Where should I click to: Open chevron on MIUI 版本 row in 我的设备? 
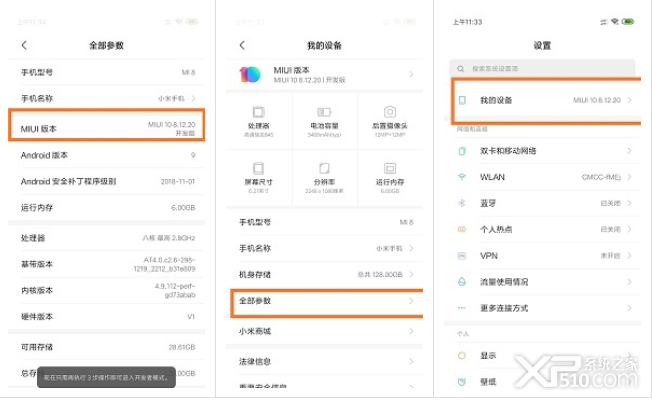point(411,74)
